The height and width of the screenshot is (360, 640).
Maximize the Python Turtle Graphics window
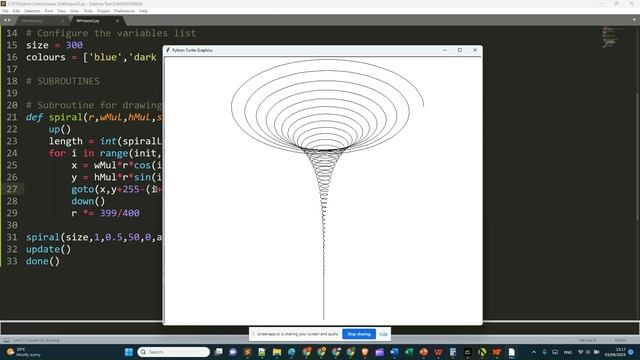(460, 50)
